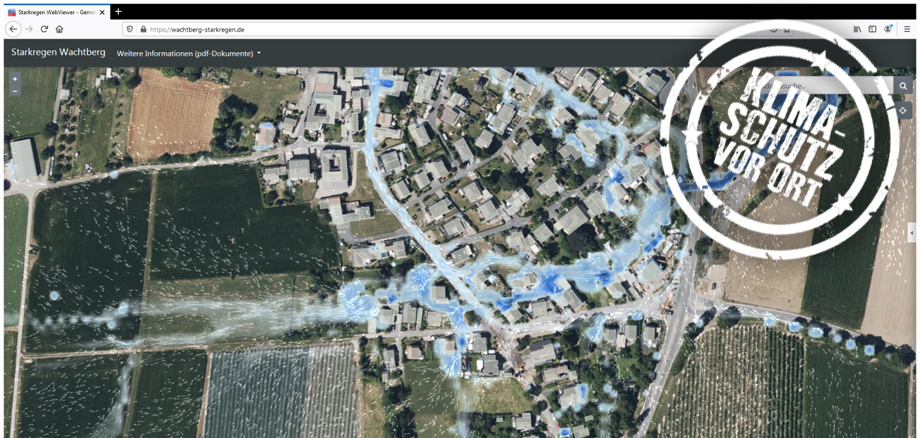Go back to the previous page
920x438 pixels.
pyautogui.click(x=13, y=30)
